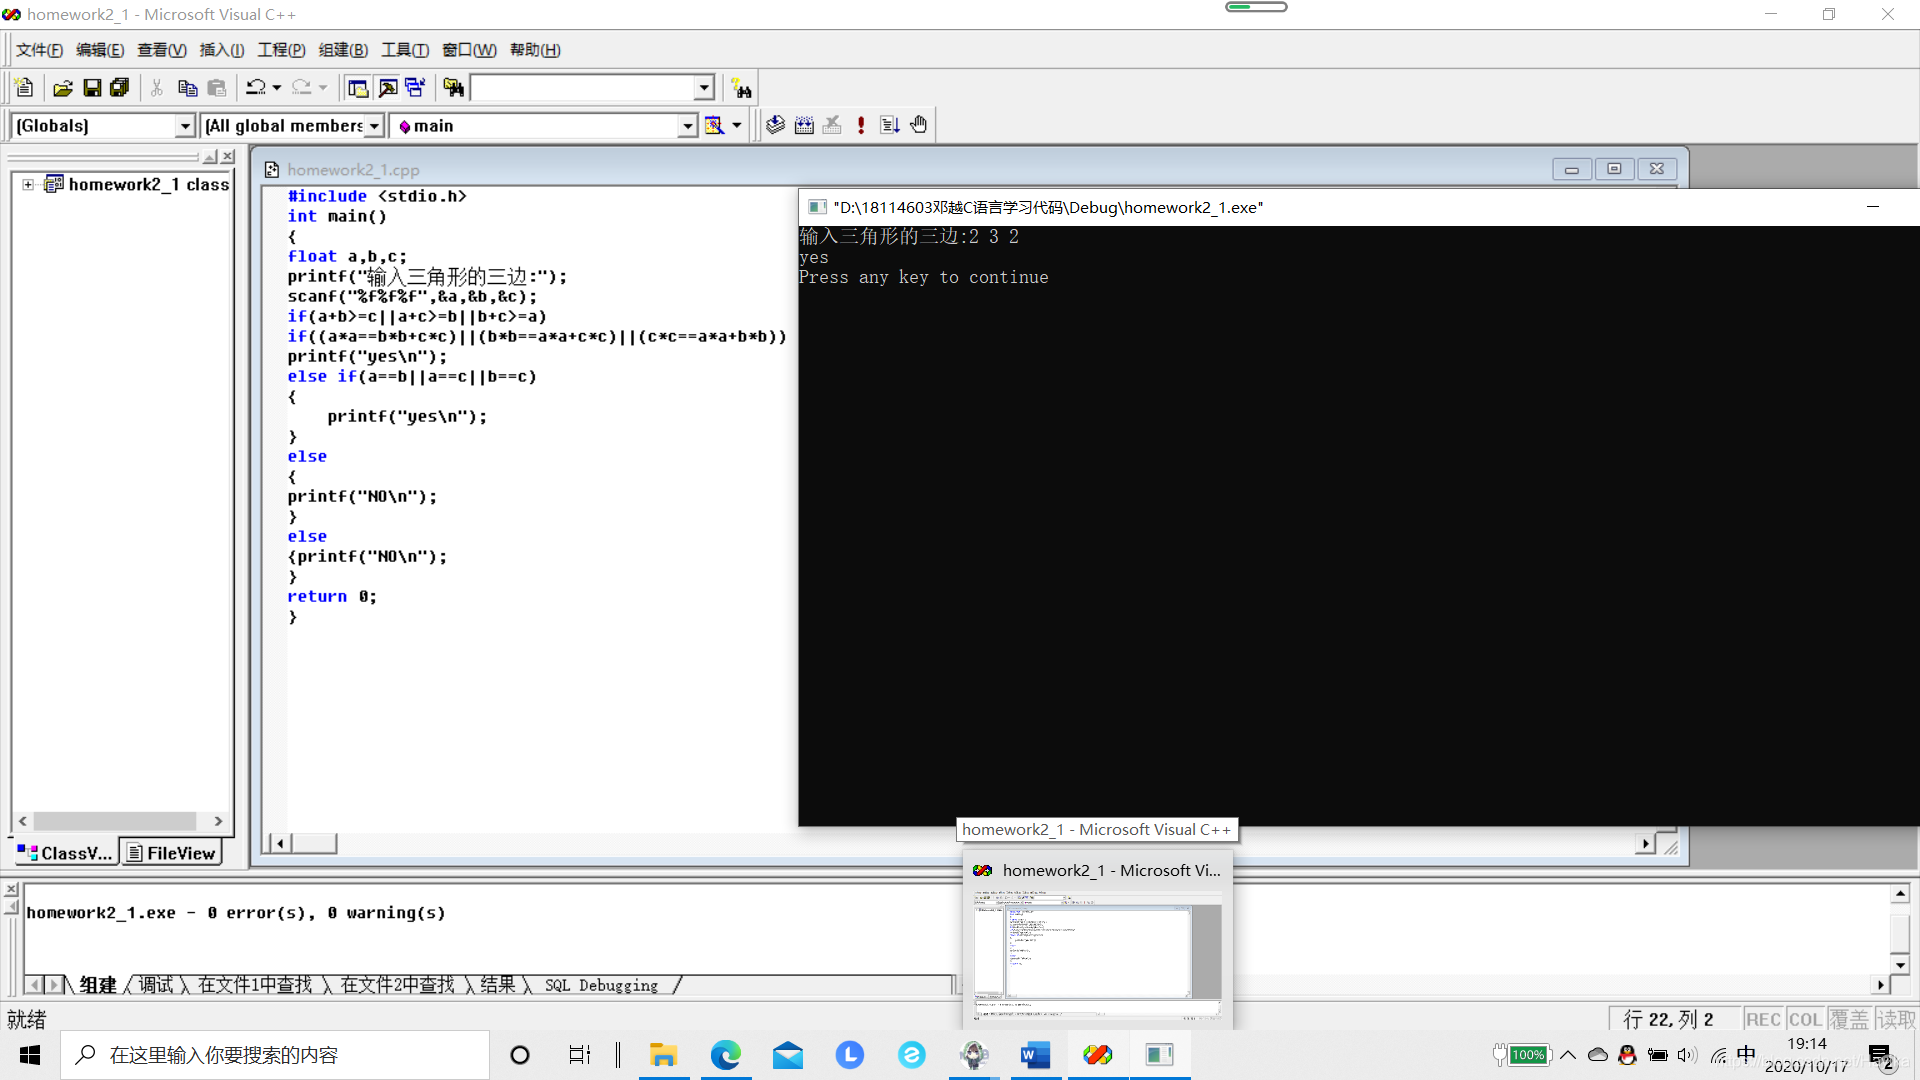Open the Window List icon
The height and width of the screenshot is (1080, 1920).
pos(415,88)
